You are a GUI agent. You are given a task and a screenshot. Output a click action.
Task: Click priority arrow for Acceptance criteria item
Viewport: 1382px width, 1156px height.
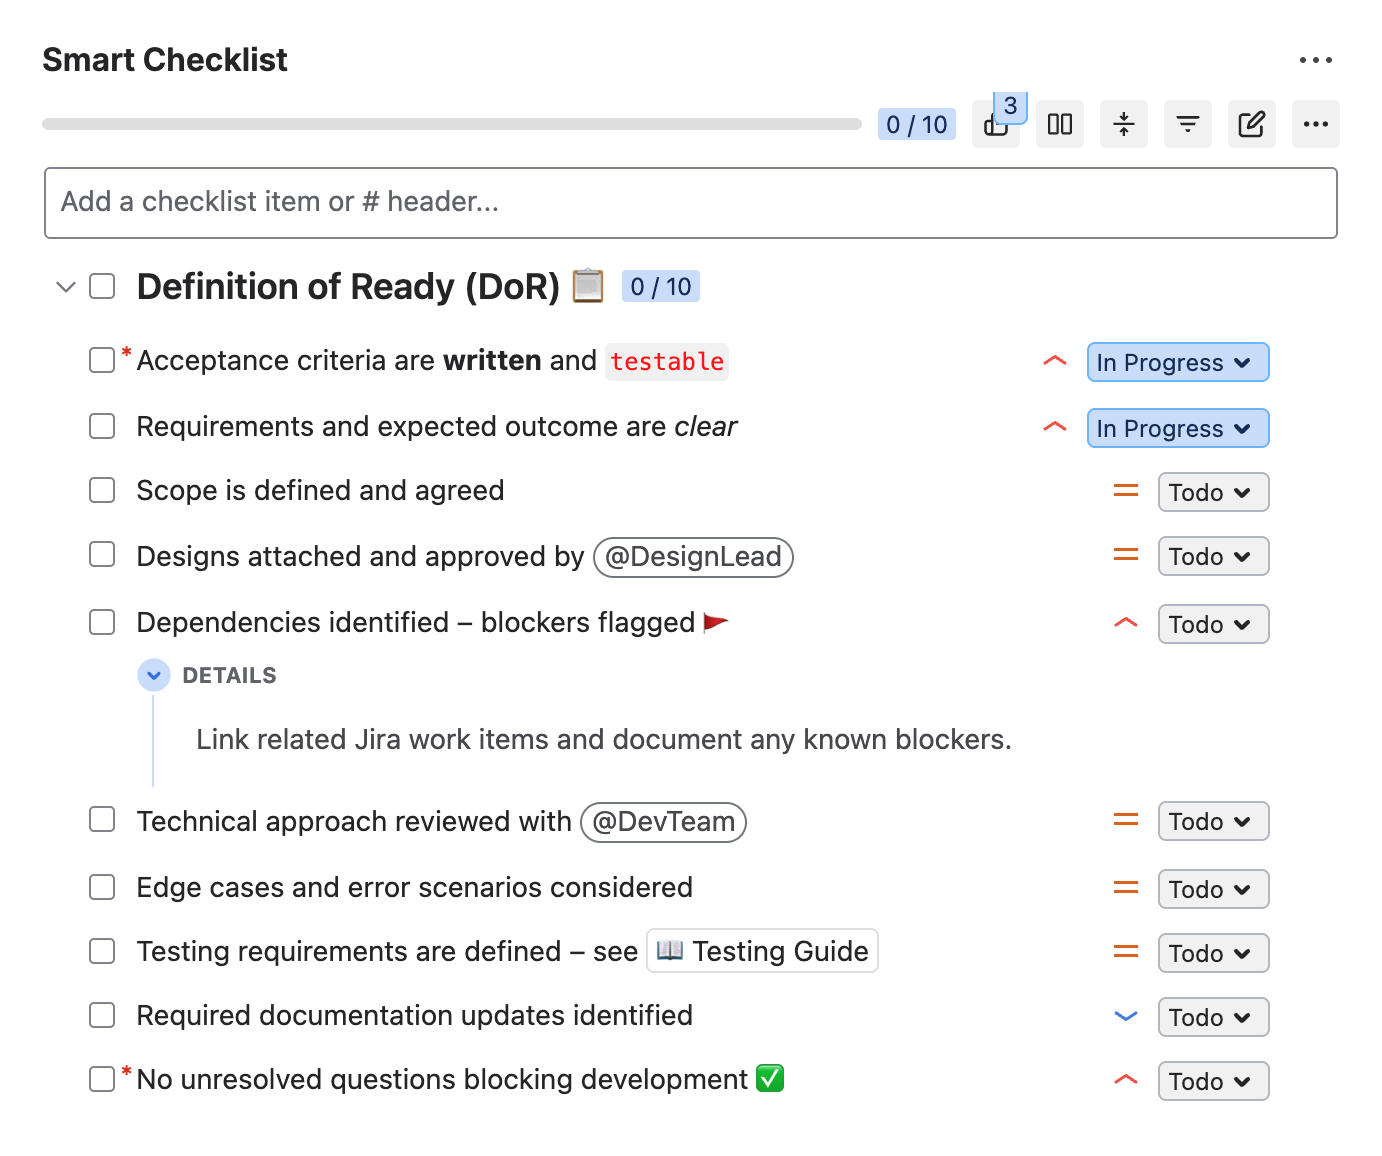[1055, 361]
